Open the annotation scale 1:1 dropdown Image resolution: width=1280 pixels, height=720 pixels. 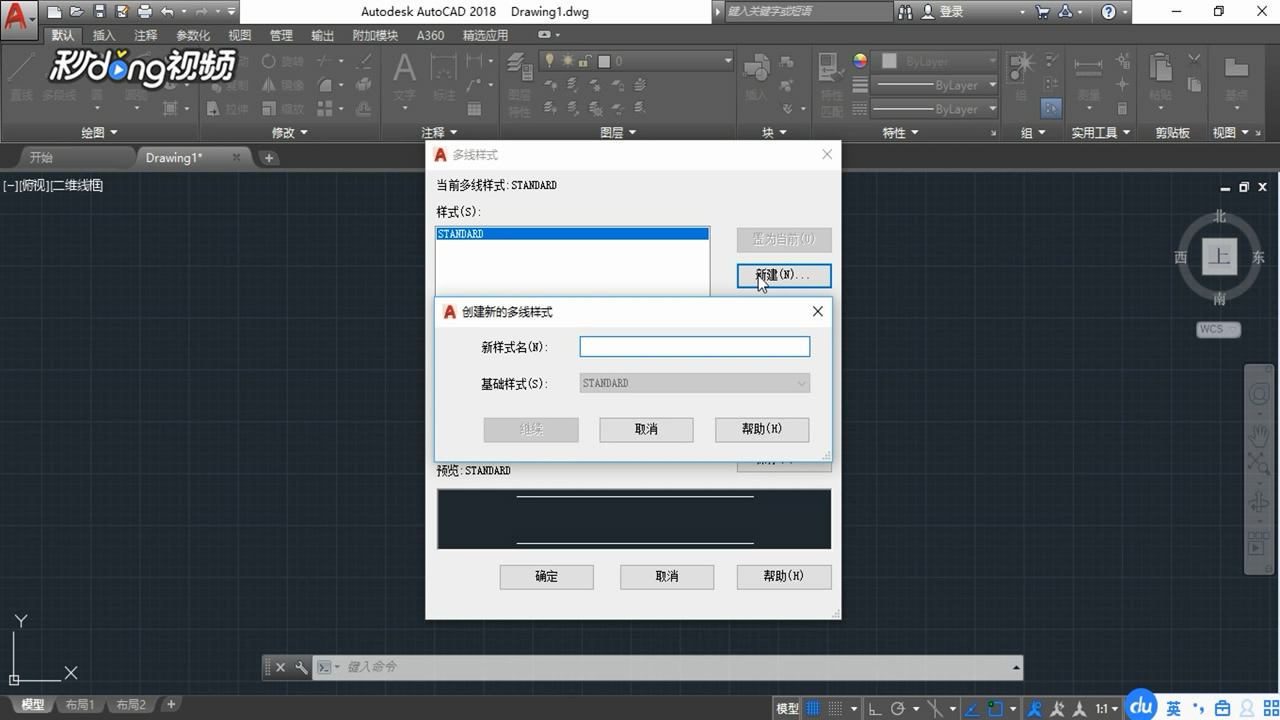point(1106,708)
